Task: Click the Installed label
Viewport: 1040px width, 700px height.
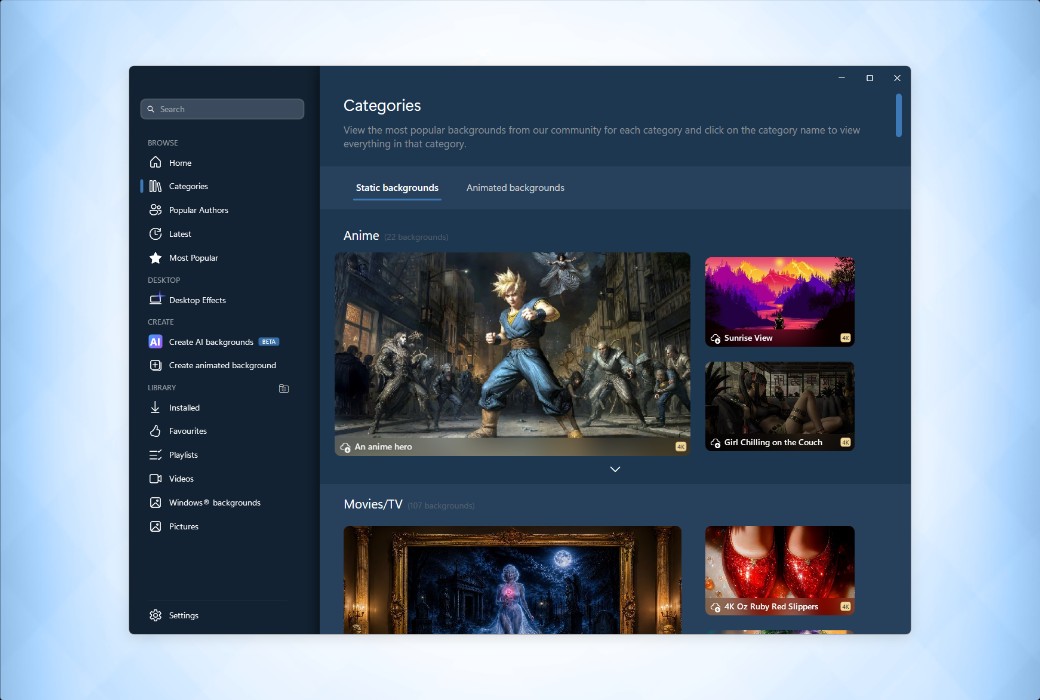Action: pos(184,407)
